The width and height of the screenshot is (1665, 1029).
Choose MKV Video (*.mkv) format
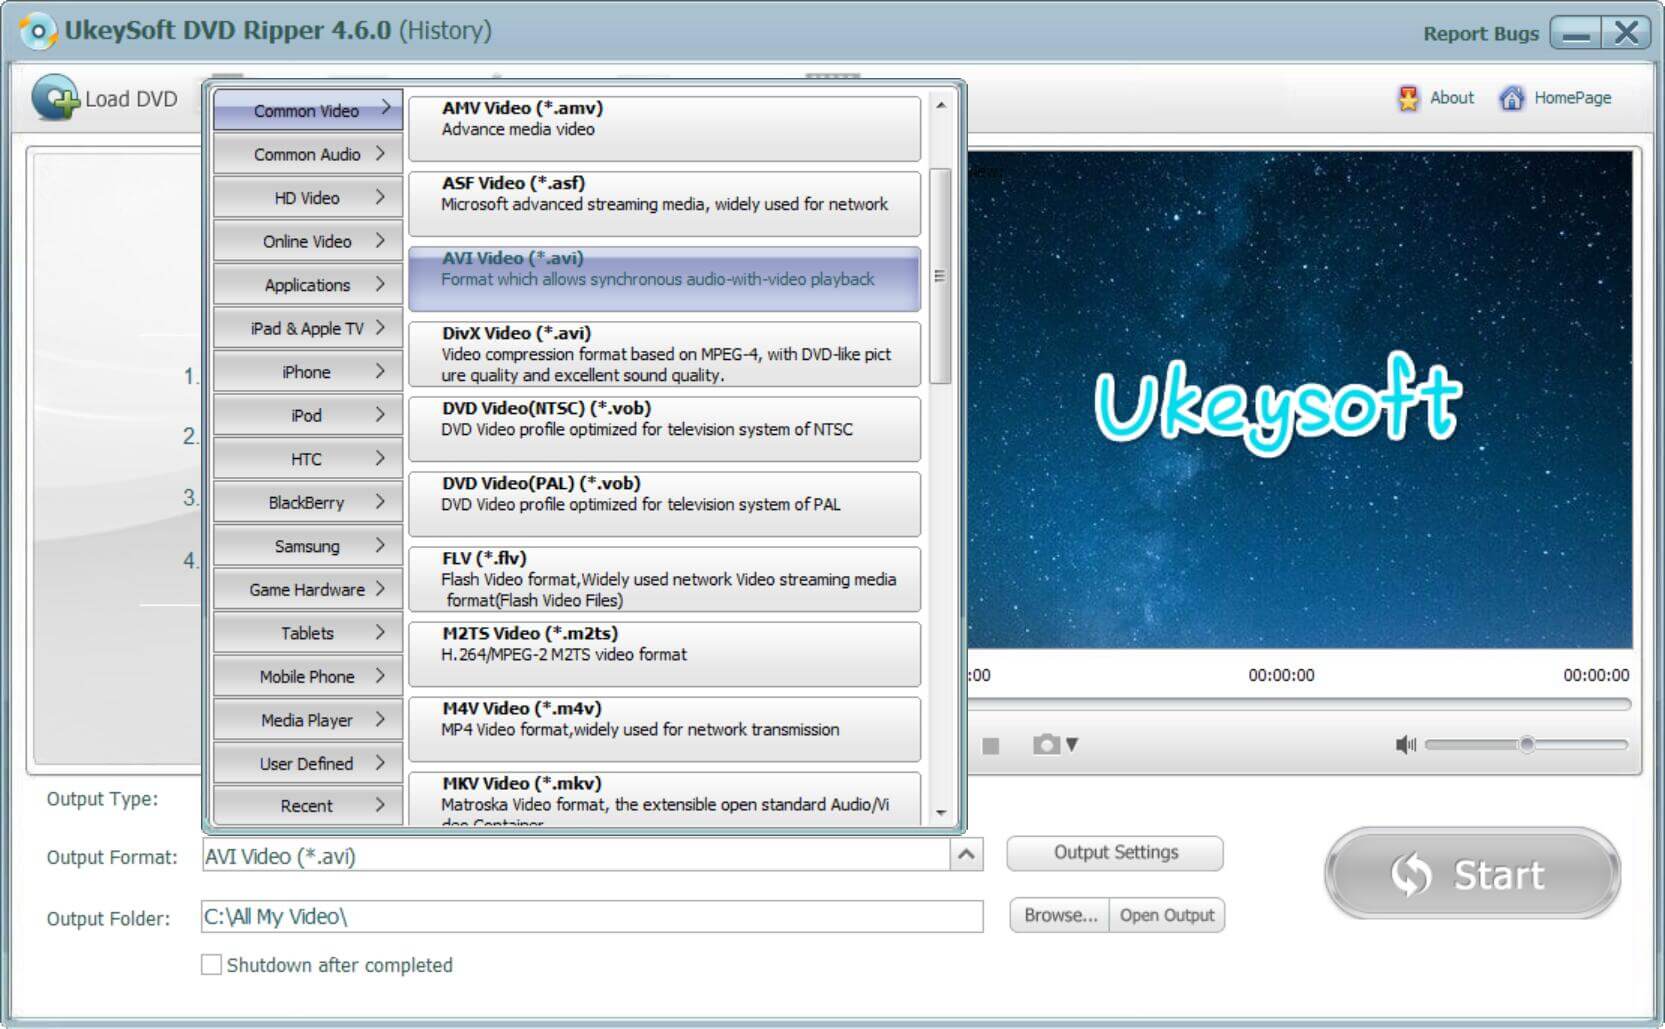[x=664, y=798]
